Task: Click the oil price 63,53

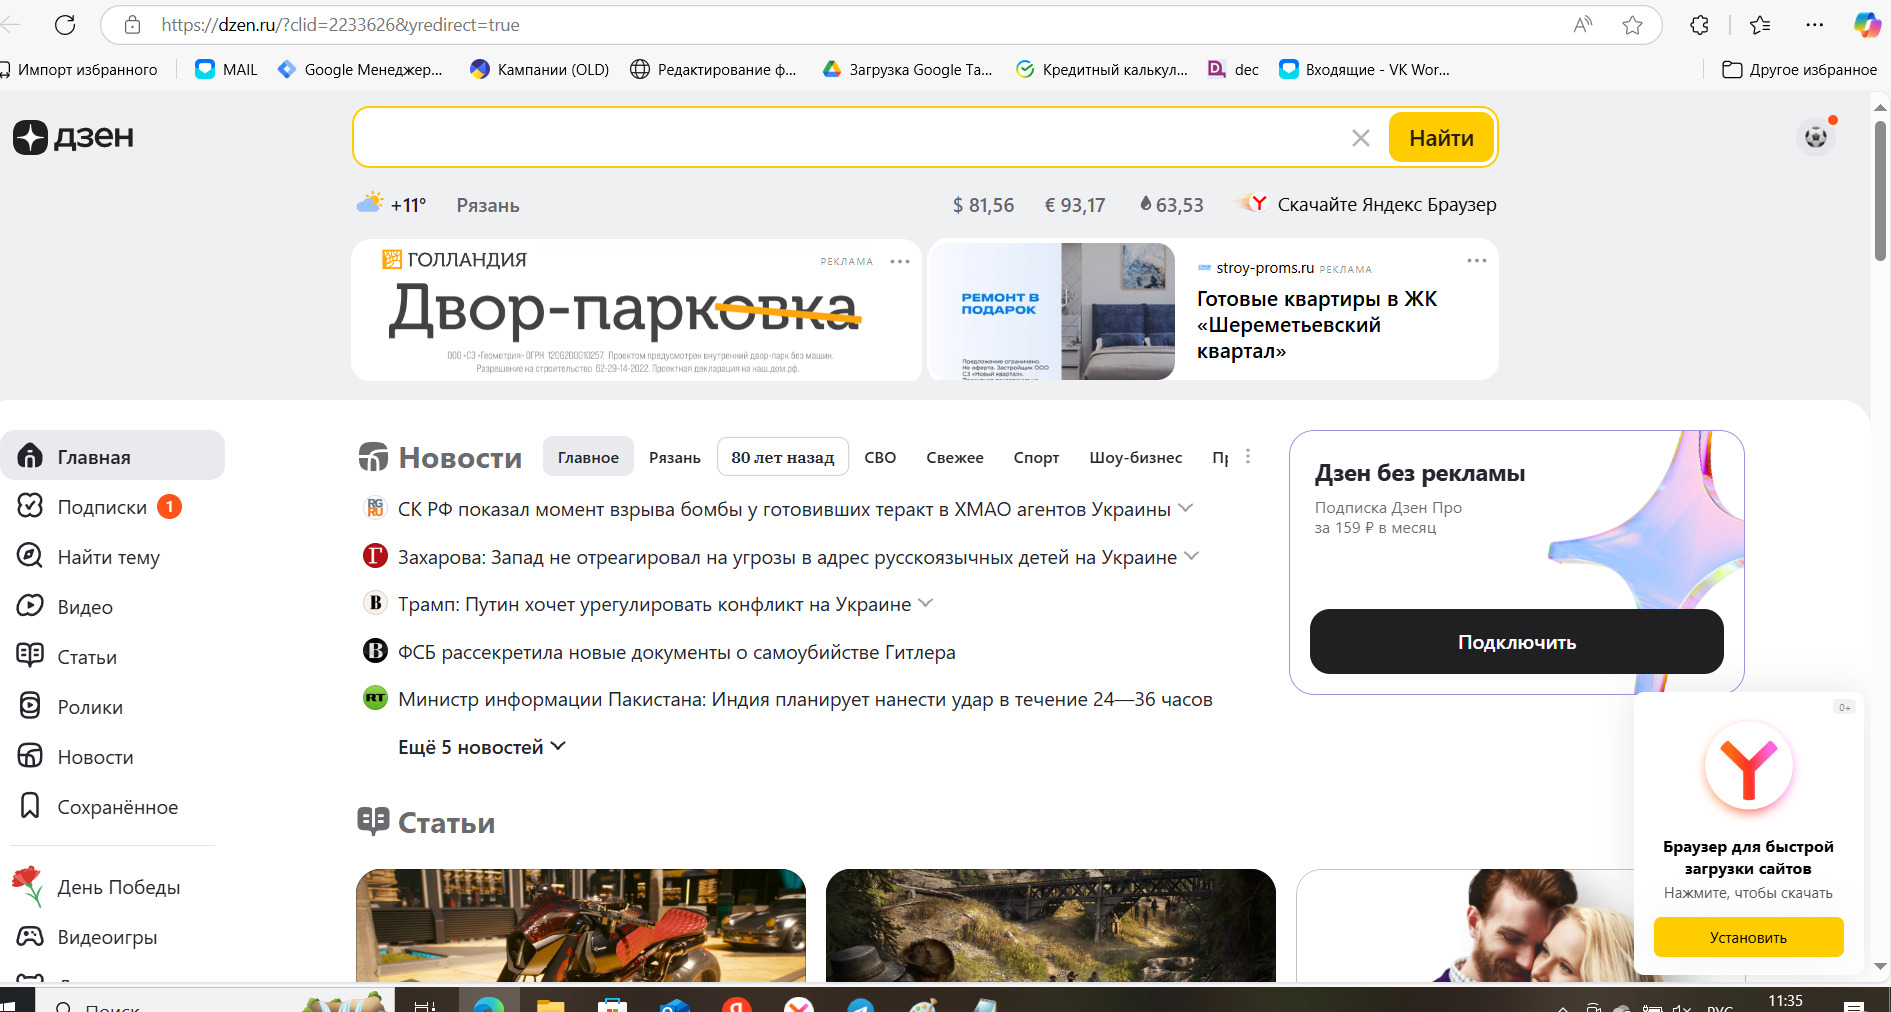Action: point(1172,205)
